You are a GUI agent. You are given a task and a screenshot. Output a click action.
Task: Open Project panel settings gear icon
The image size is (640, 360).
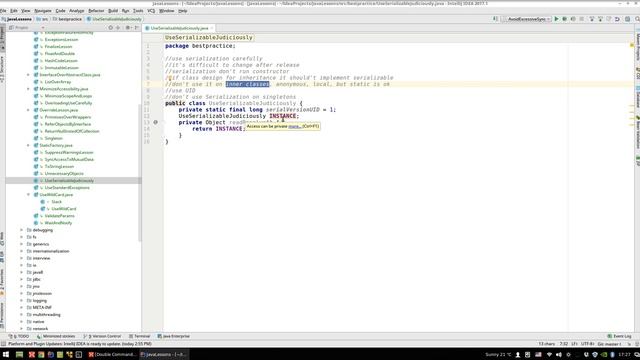(128, 28)
